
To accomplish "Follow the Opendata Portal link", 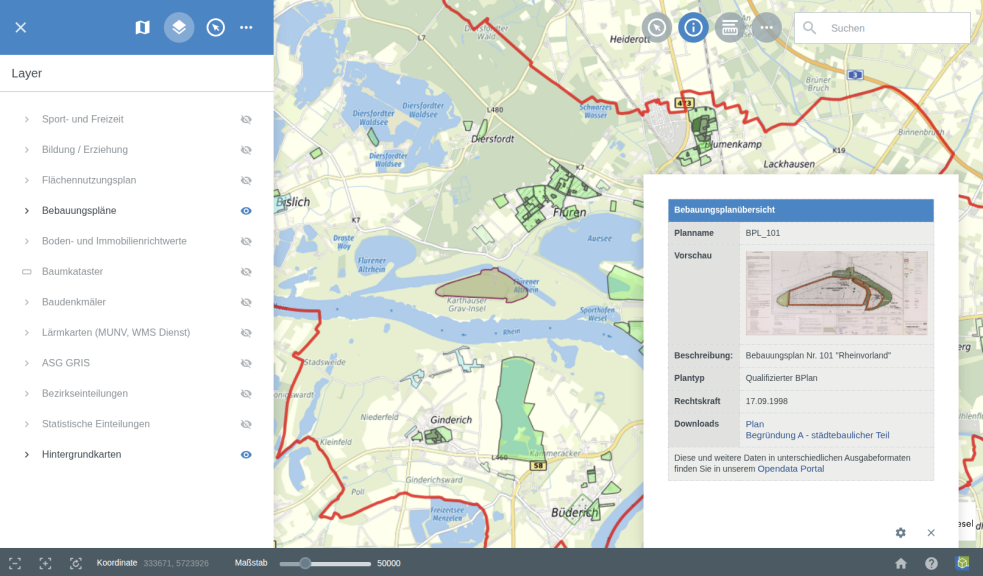I will [790, 469].
